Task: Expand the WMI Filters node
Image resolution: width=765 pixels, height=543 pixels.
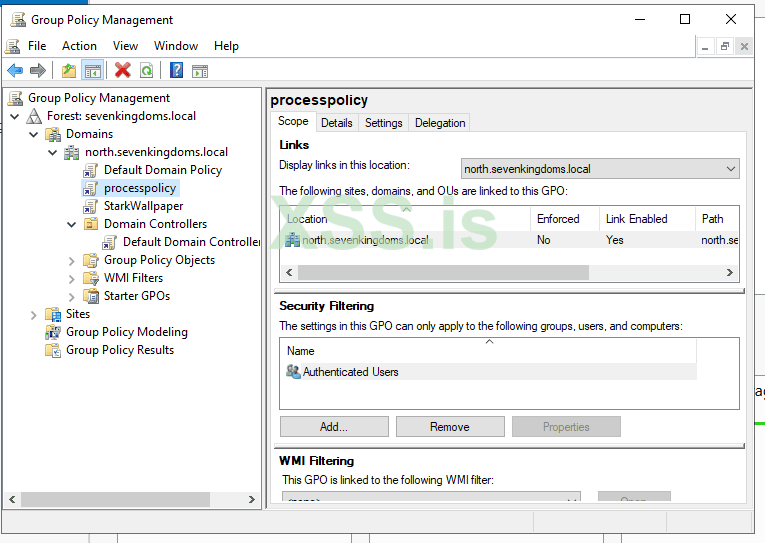Action: pyautogui.click(x=72, y=278)
